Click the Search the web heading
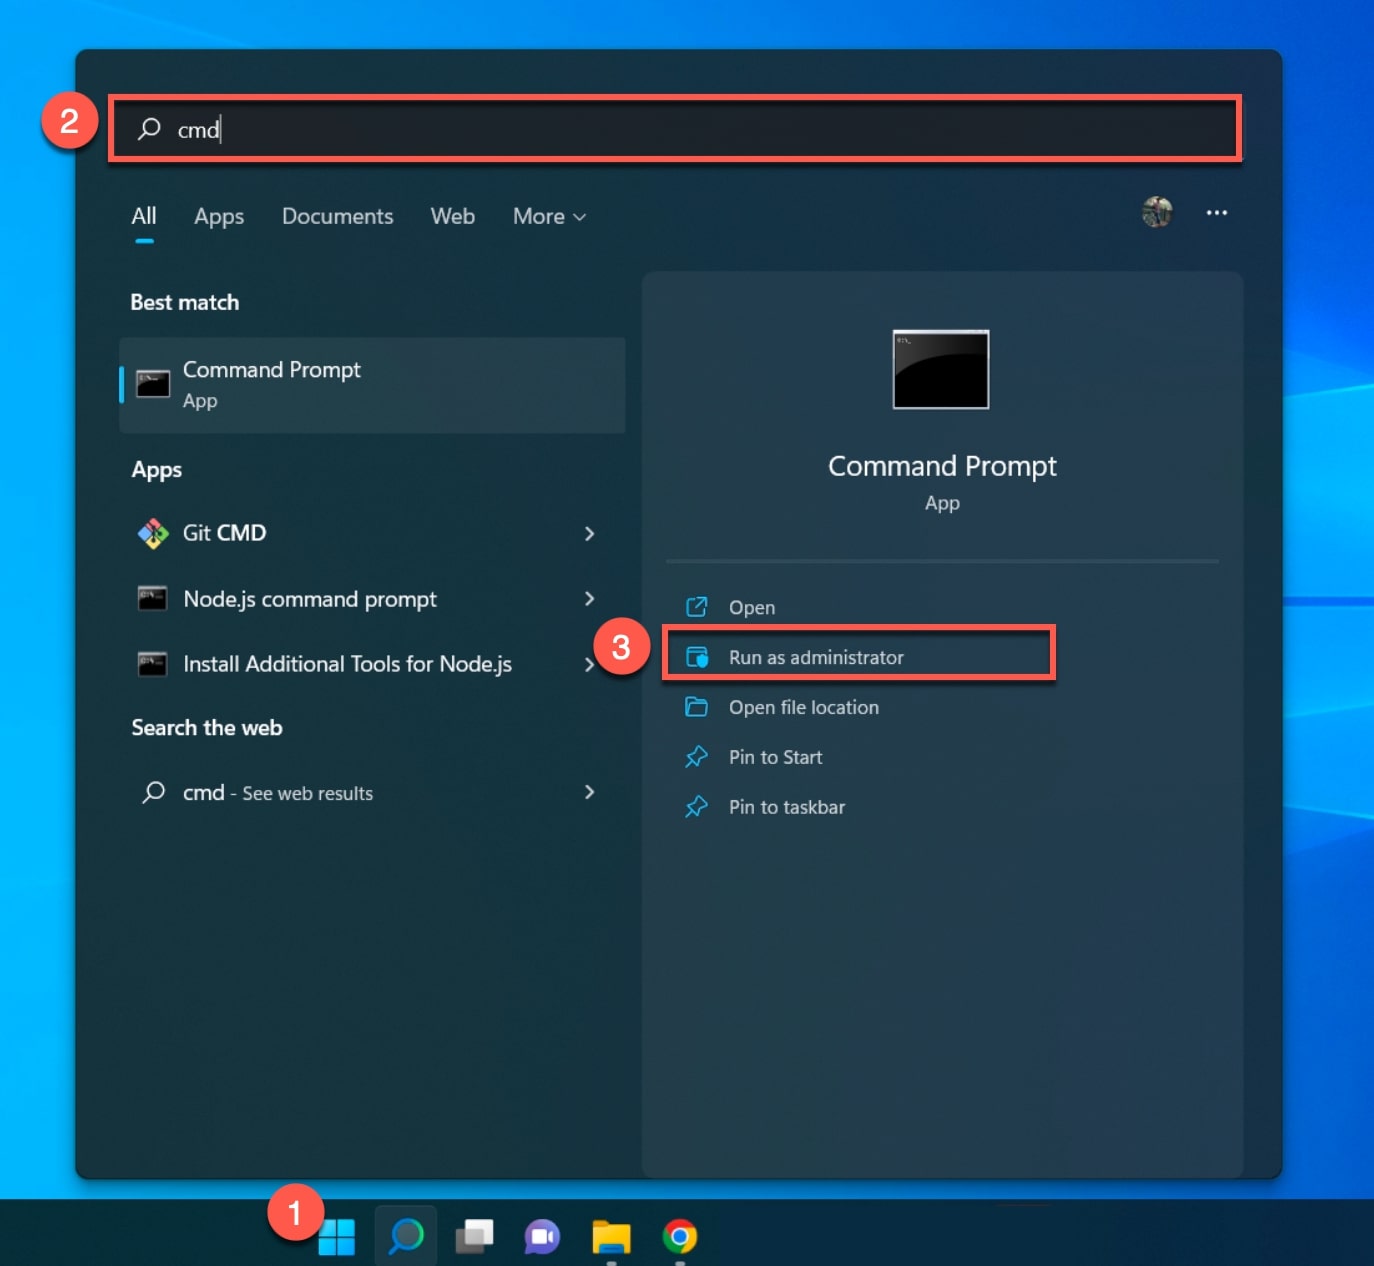 click(x=207, y=728)
